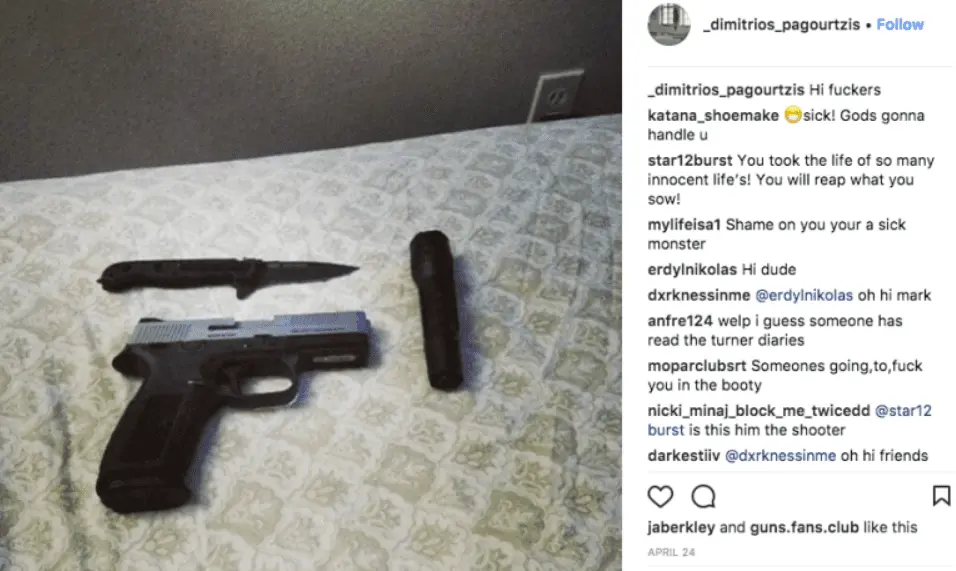Open nicki_minaj_block_me_twicedd profile
This screenshot has width=956, height=571.
[x=758, y=410]
